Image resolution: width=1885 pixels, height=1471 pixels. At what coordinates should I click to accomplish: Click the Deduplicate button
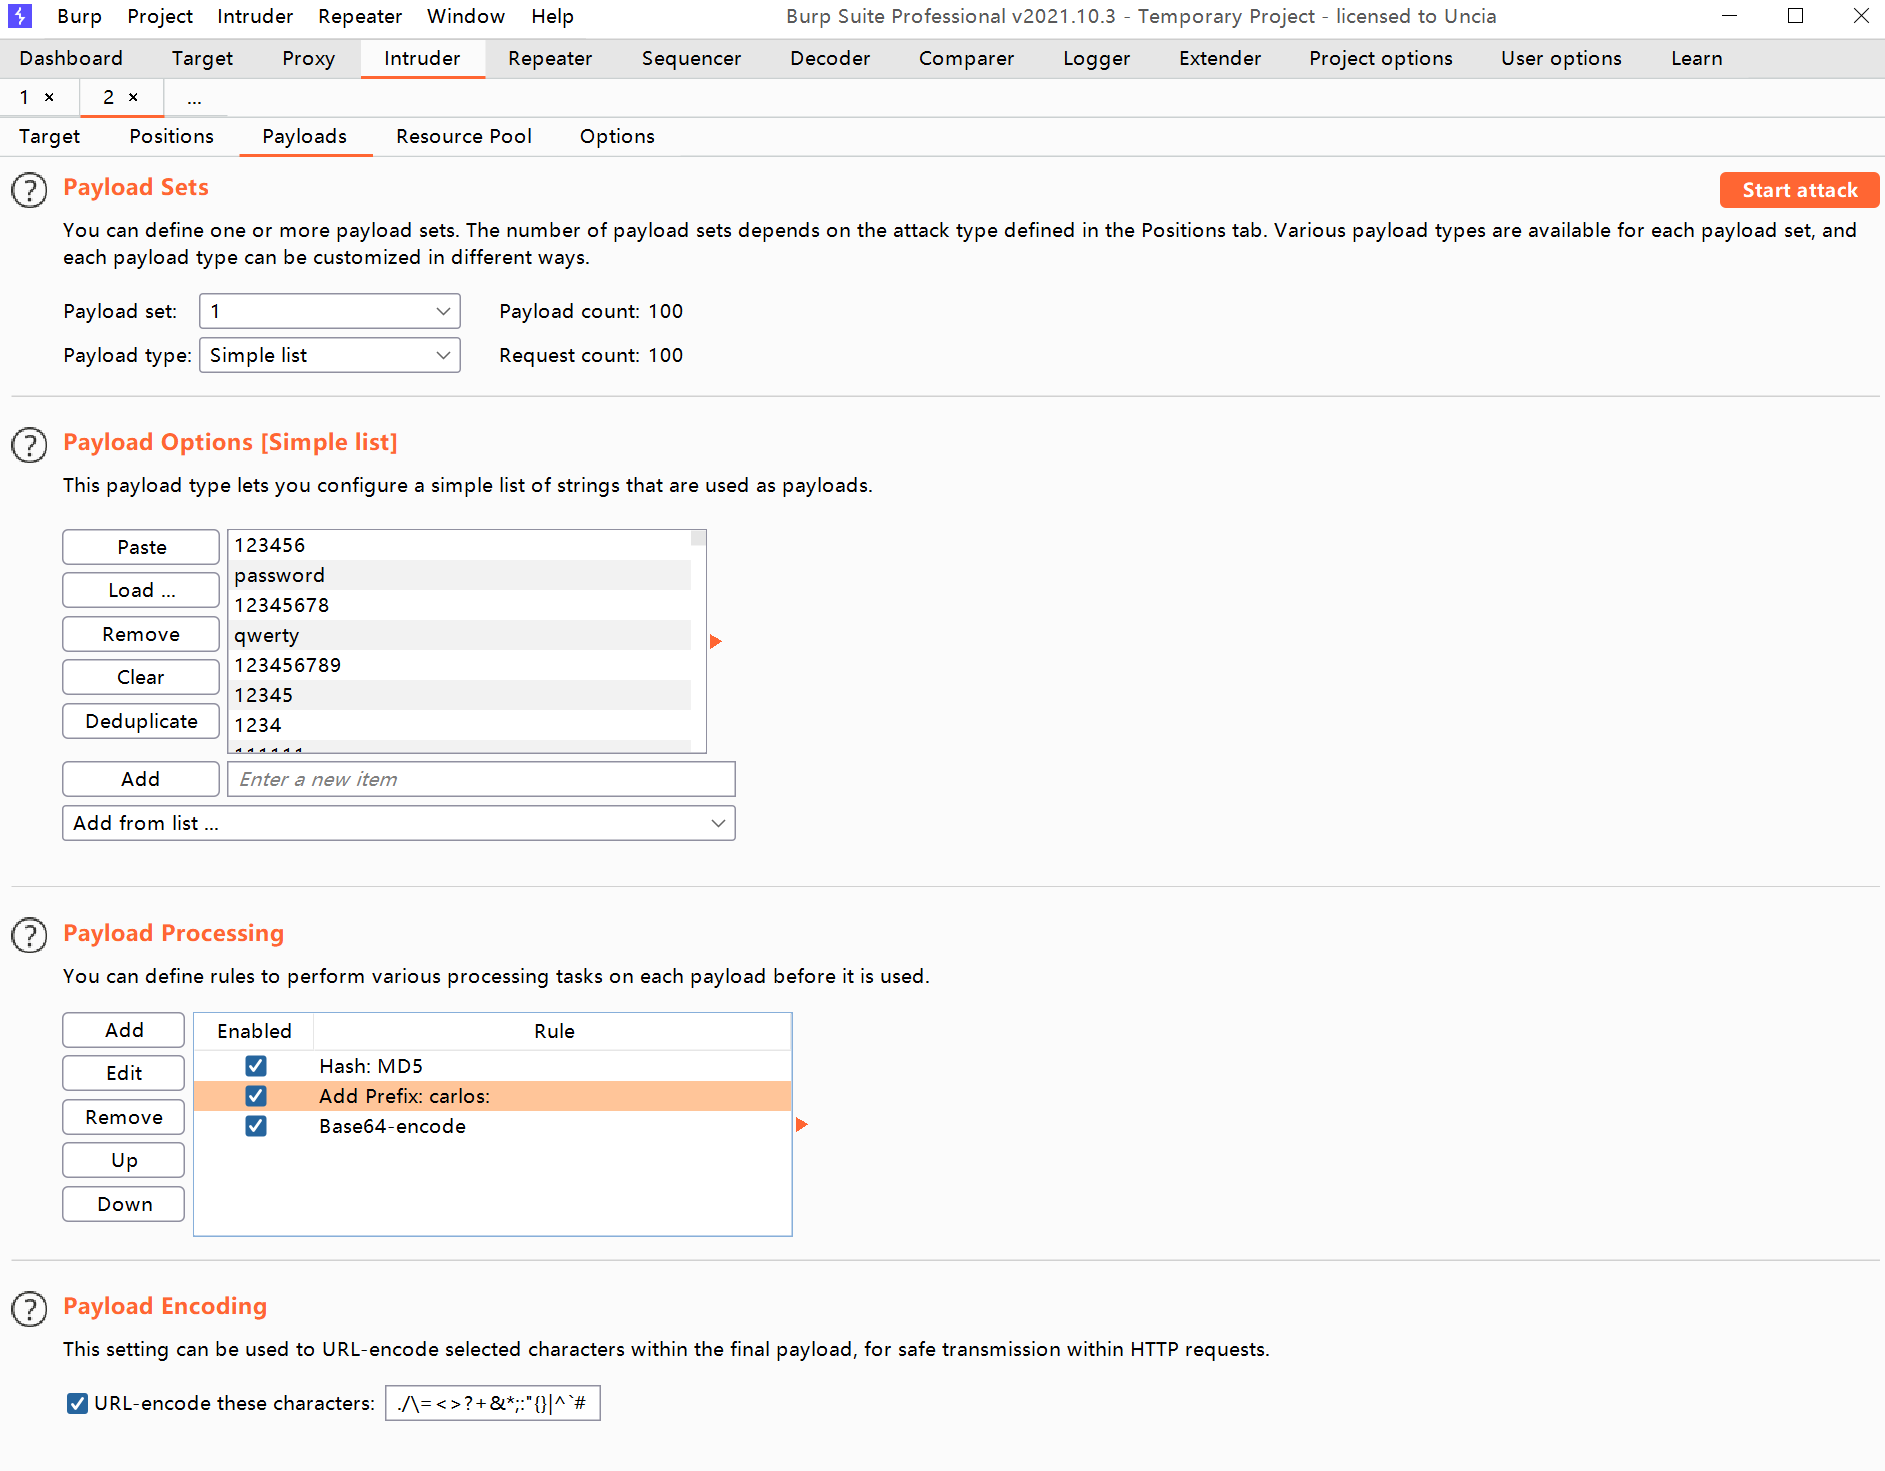(141, 721)
